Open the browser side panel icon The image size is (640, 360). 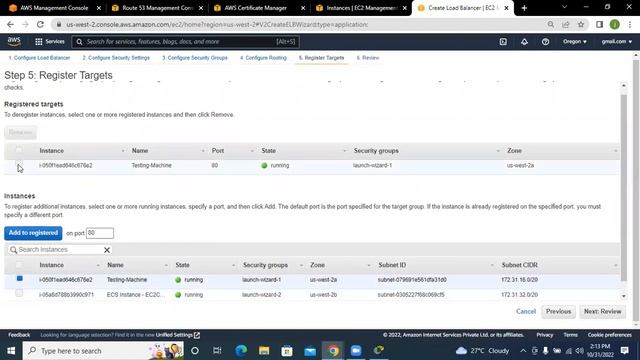point(599,24)
